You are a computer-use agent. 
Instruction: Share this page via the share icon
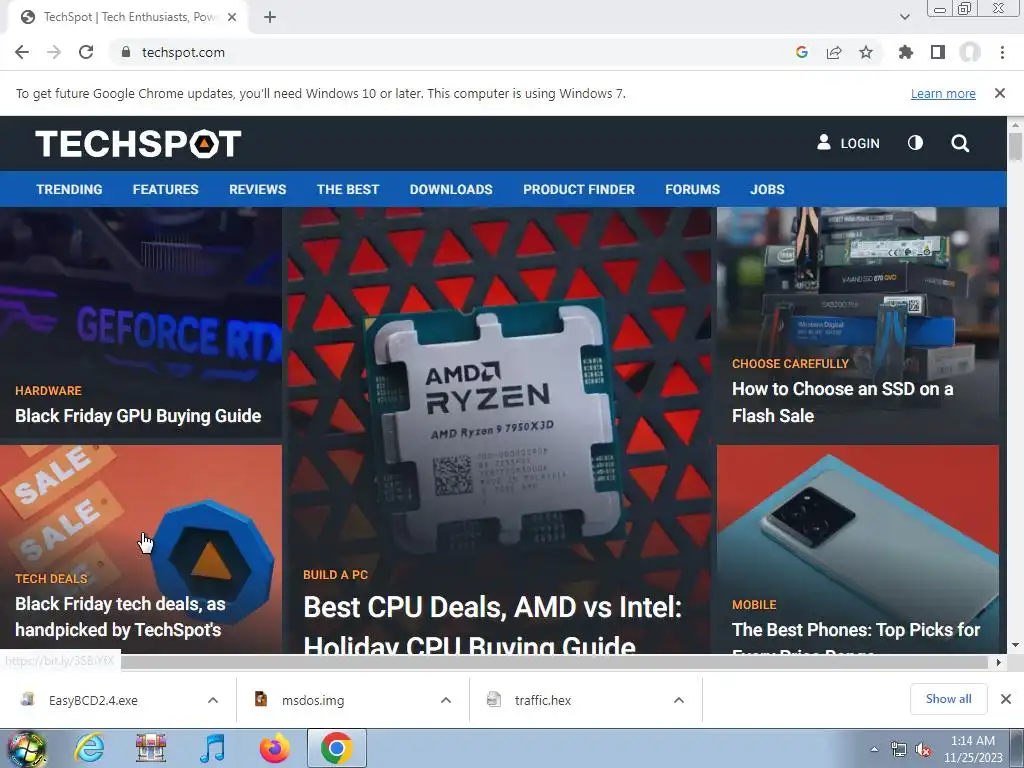[x=834, y=52]
